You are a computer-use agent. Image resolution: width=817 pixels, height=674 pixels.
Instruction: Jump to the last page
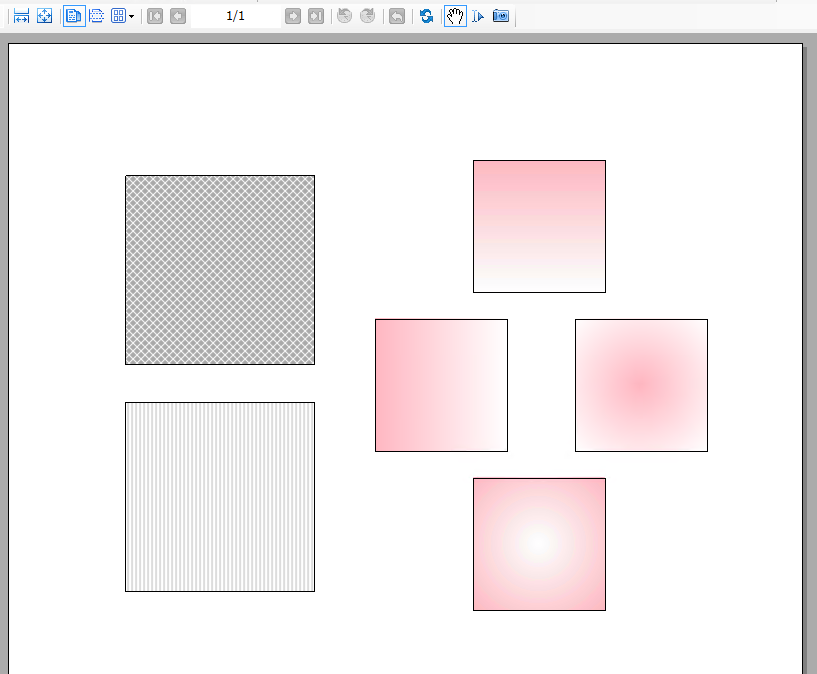click(316, 16)
